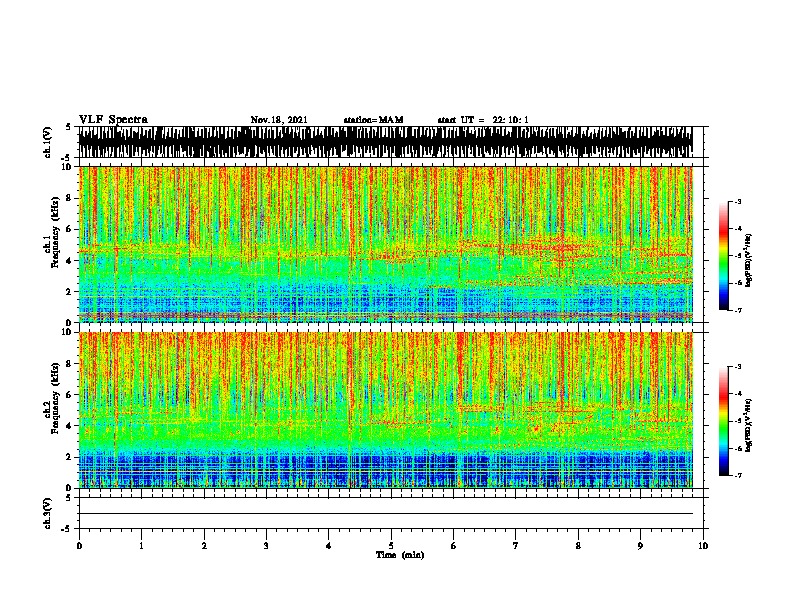Click the "6" frequency tick of ch.1 spectrogram
The image size is (792, 612).
[x=70, y=229]
